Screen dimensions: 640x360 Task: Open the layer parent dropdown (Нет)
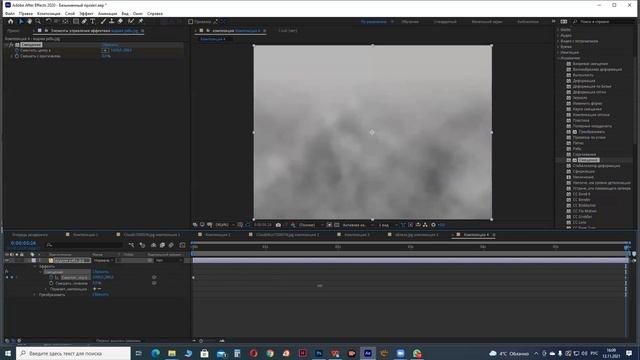(x=168, y=260)
